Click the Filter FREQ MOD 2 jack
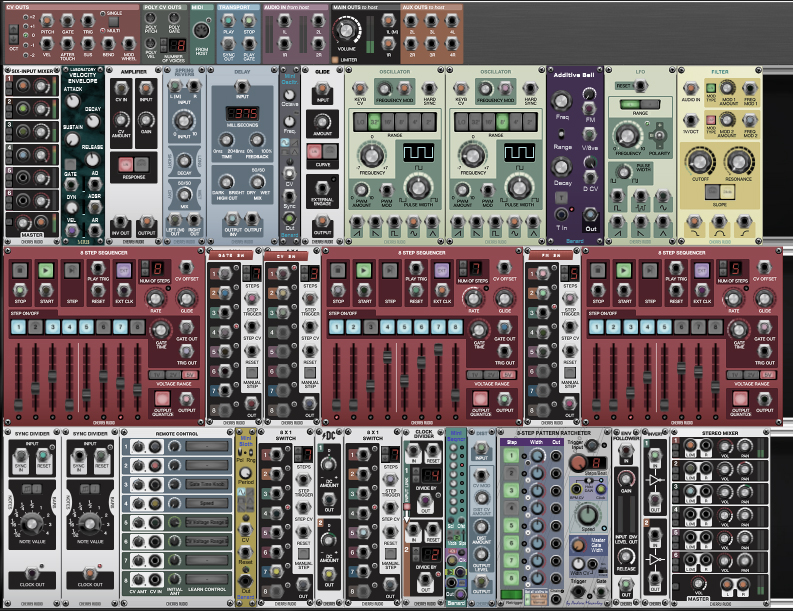793x611 pixels. click(750, 120)
